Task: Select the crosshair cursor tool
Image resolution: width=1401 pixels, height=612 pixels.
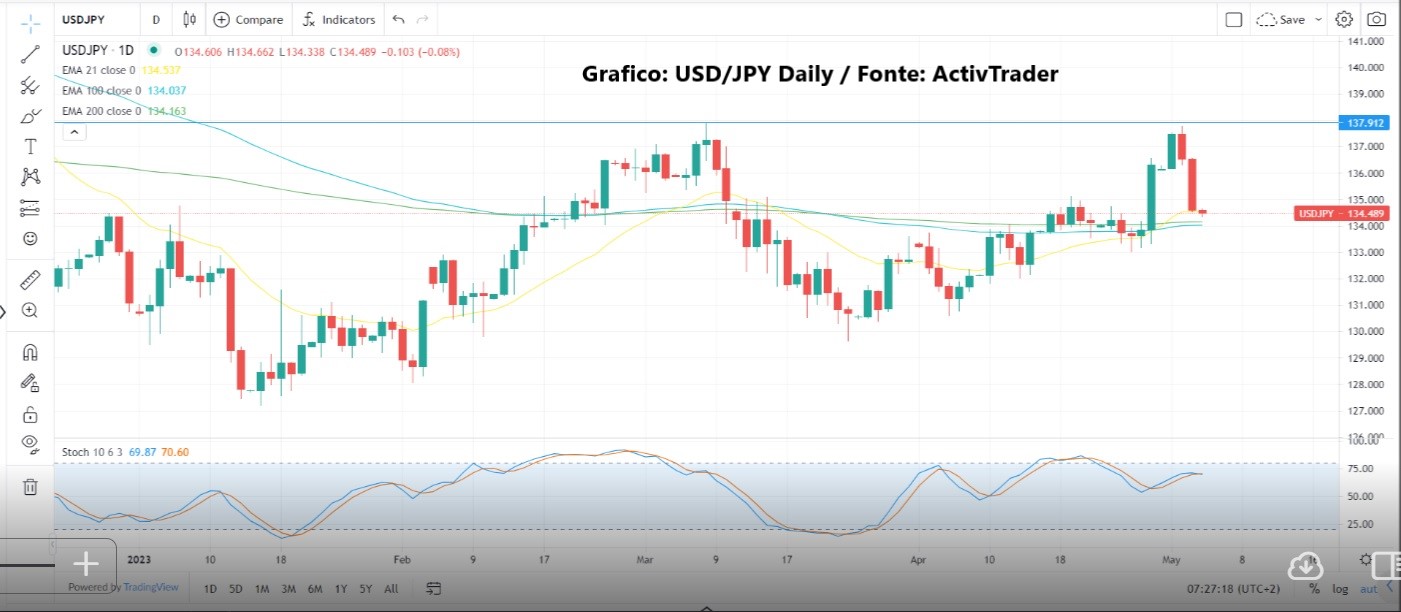Action: click(x=30, y=21)
